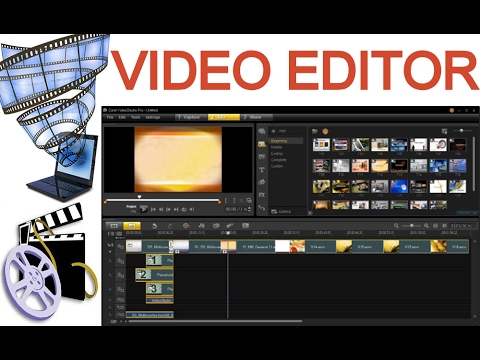Click the Options button below category list
The width and height of the screenshot is (480, 360).
[x=281, y=212]
